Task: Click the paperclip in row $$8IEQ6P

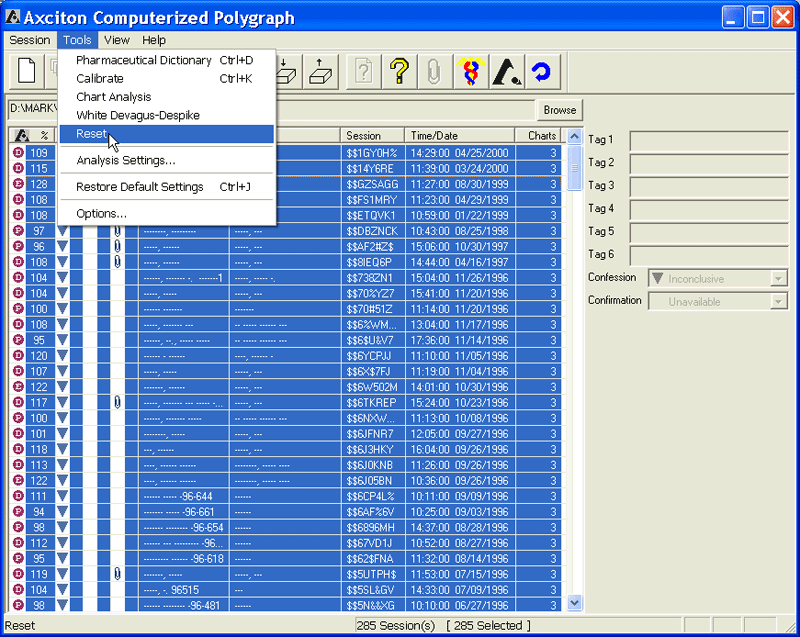Action: tap(117, 262)
